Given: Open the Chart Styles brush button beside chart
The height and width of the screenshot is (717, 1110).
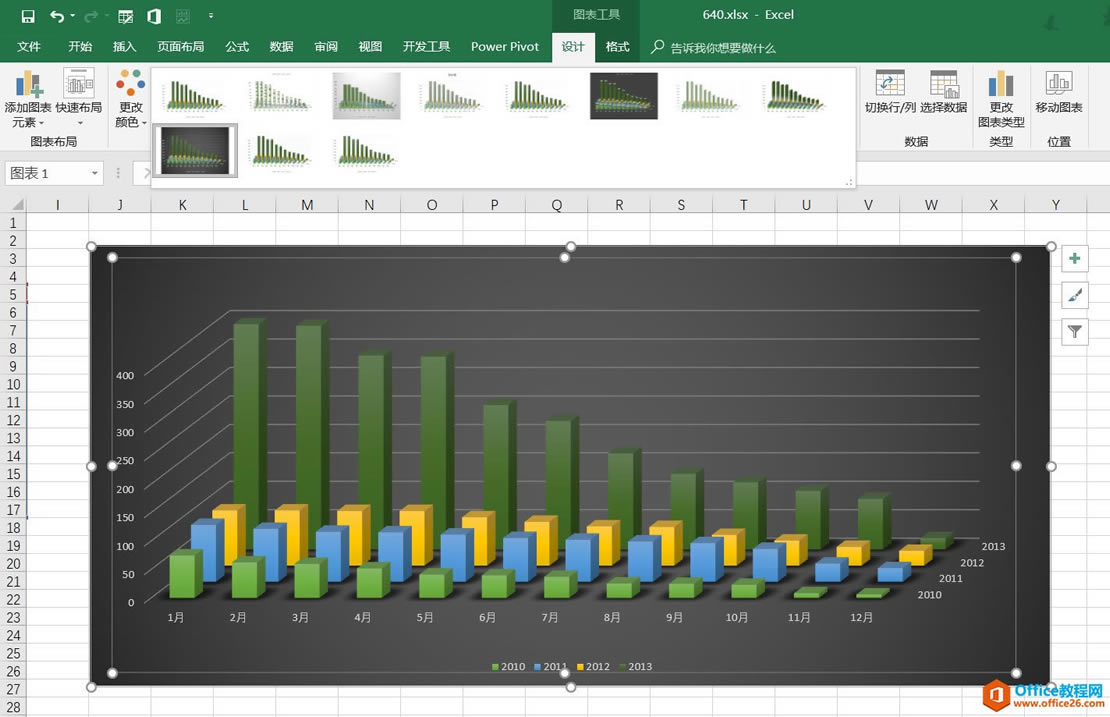Looking at the screenshot, I should (x=1074, y=295).
